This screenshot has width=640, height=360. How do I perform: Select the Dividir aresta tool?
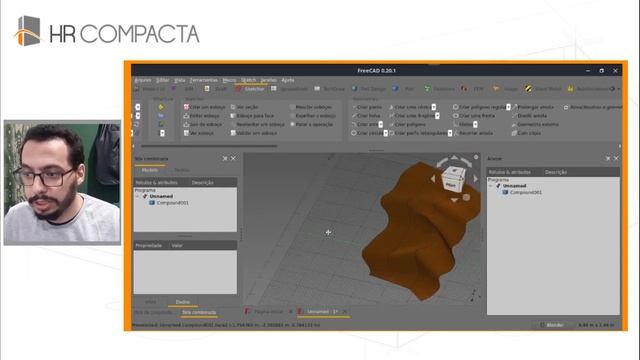[x=529, y=116]
